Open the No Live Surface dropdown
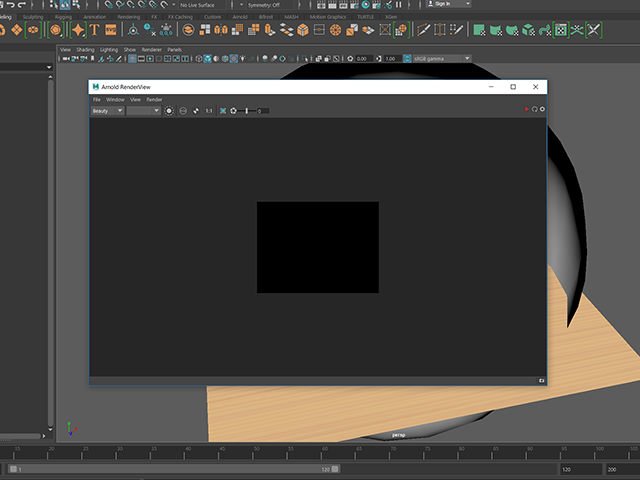The image size is (640, 480). coord(202,5)
